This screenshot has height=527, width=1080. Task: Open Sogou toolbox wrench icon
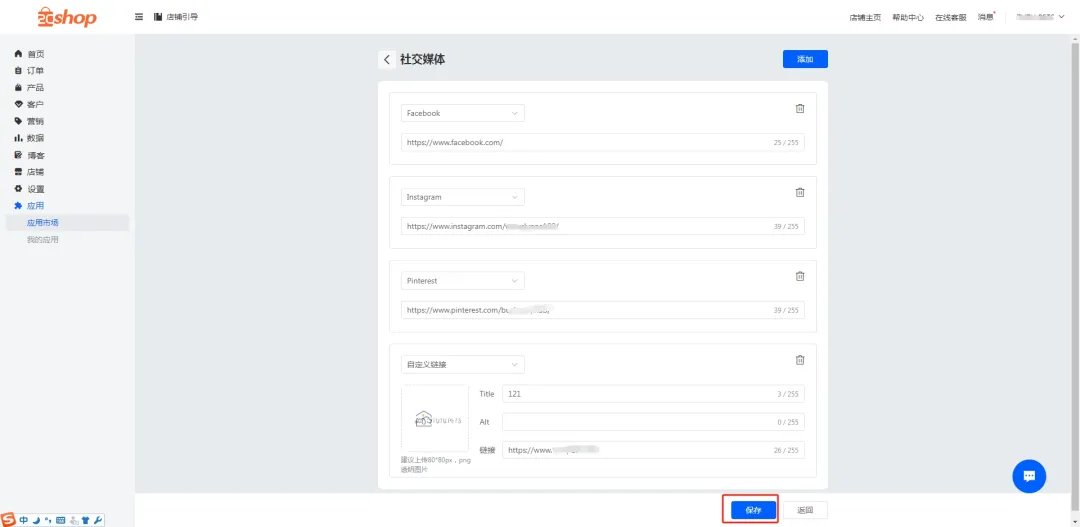click(x=97, y=521)
